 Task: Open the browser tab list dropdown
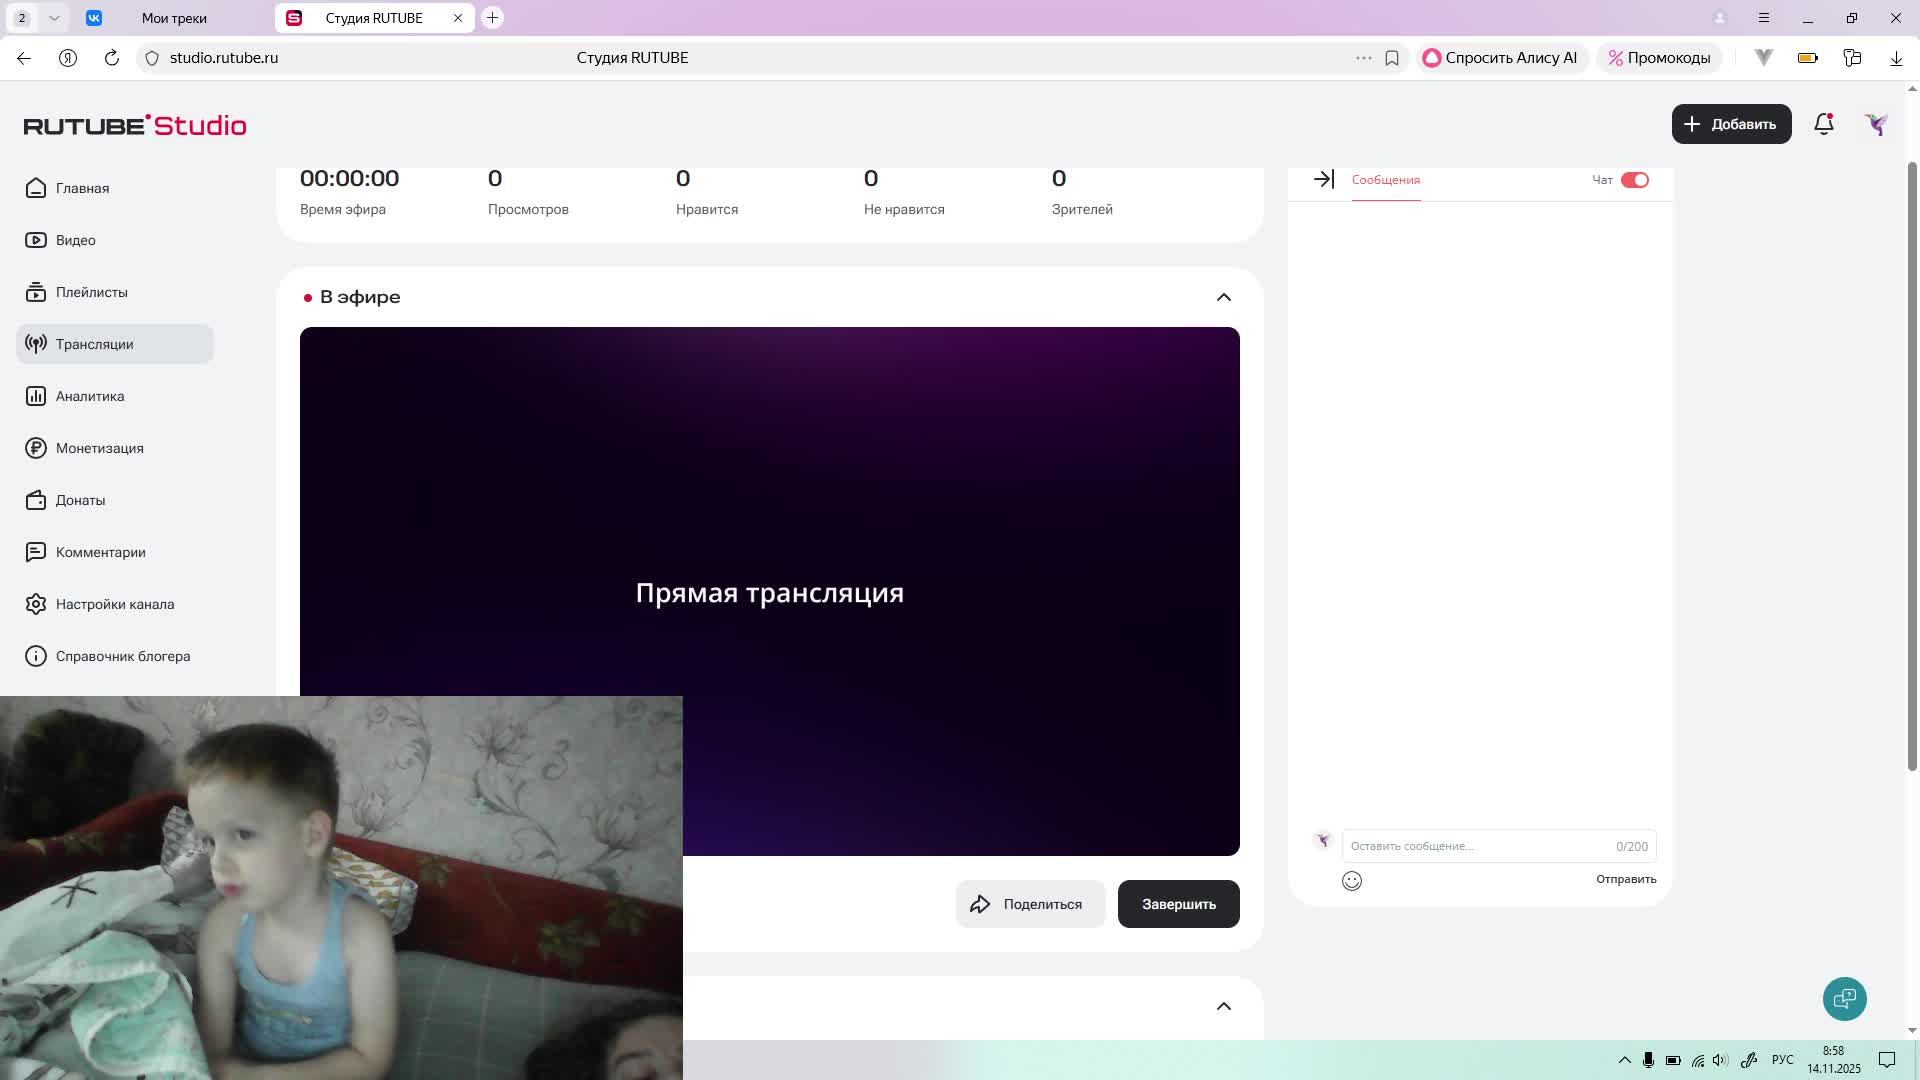(54, 17)
